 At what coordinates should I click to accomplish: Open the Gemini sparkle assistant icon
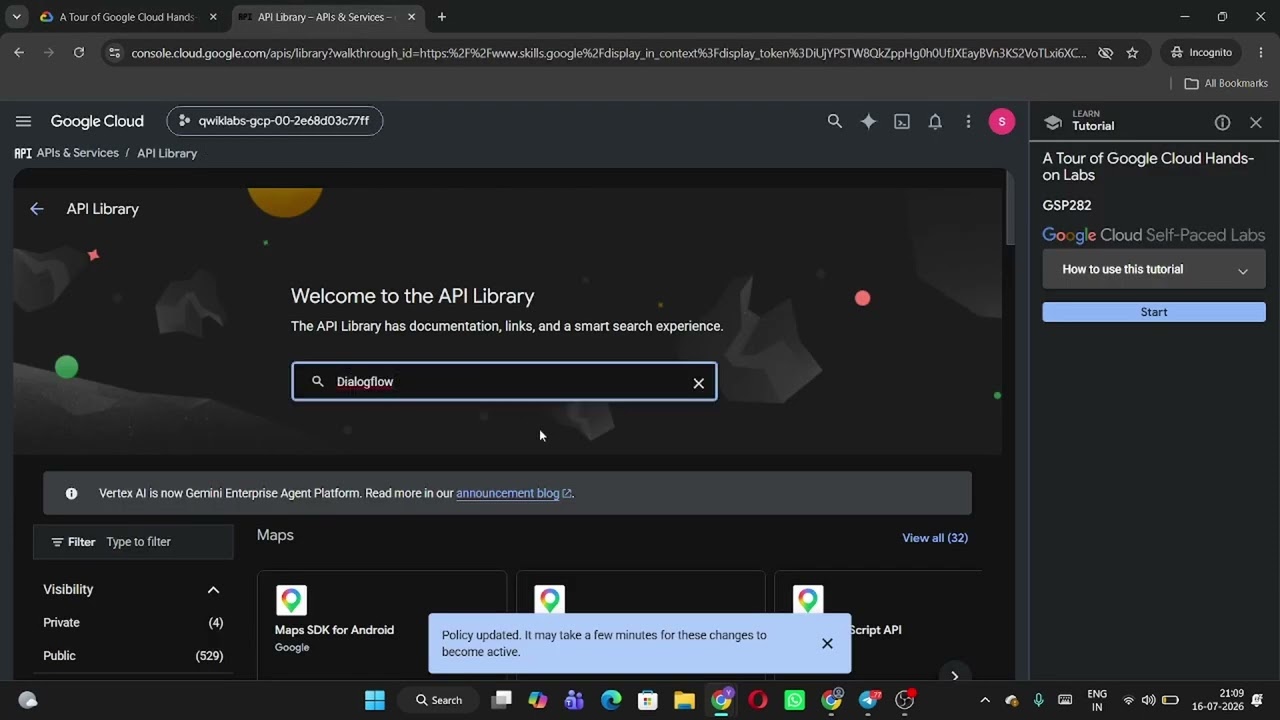coord(868,121)
